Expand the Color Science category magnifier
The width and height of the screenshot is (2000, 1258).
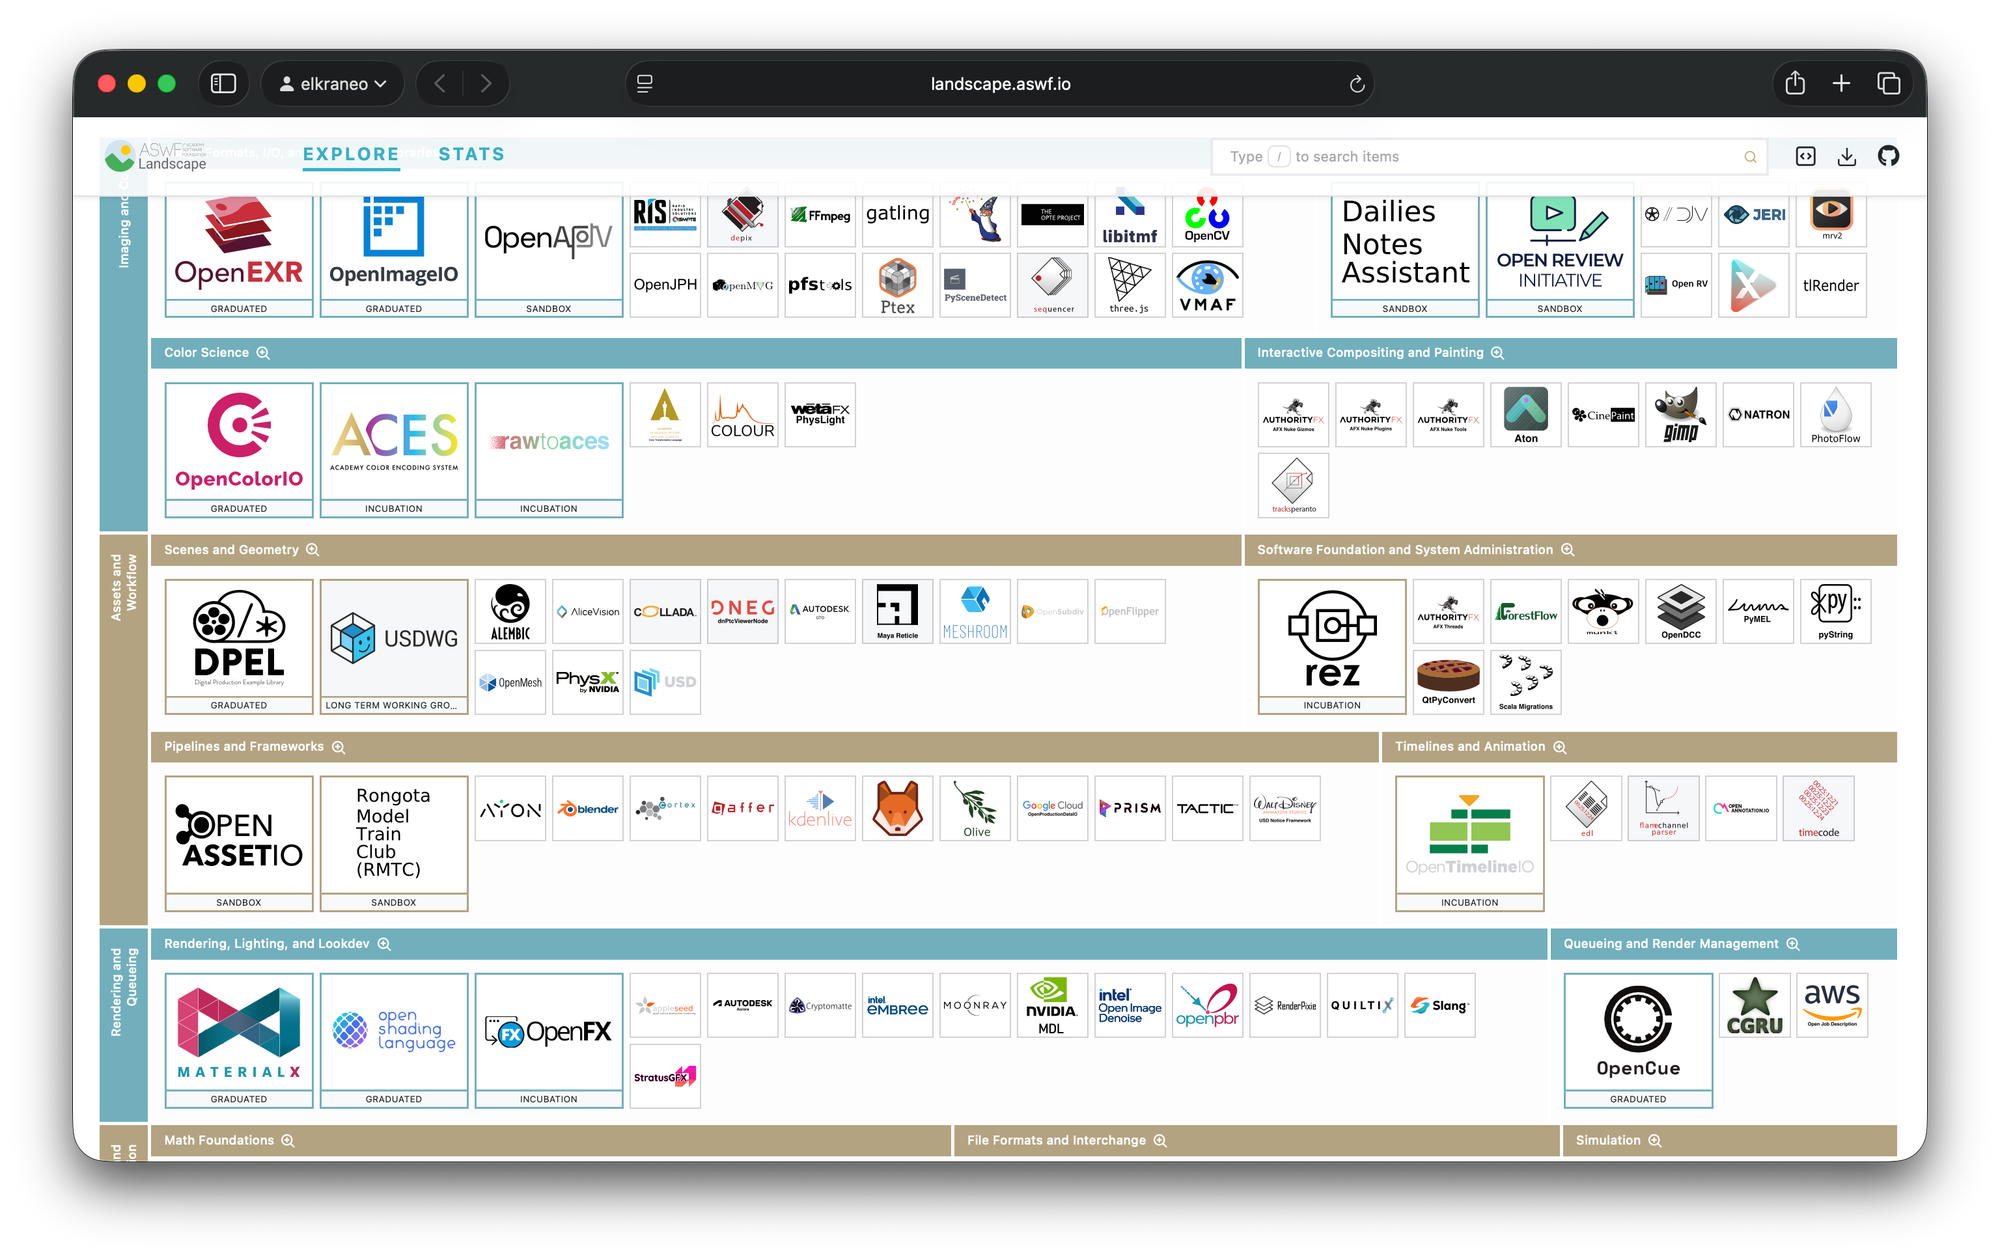click(x=263, y=353)
